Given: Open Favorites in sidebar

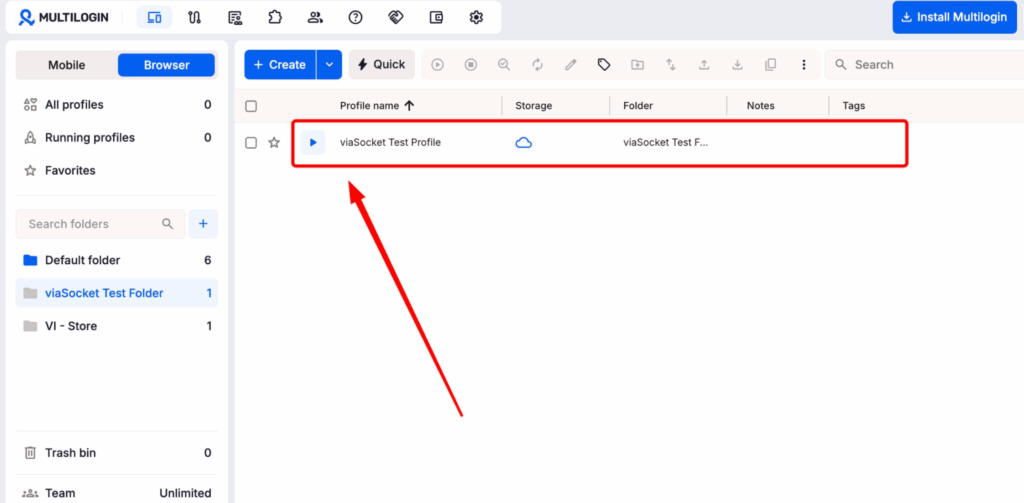Looking at the screenshot, I should tap(117, 170).
